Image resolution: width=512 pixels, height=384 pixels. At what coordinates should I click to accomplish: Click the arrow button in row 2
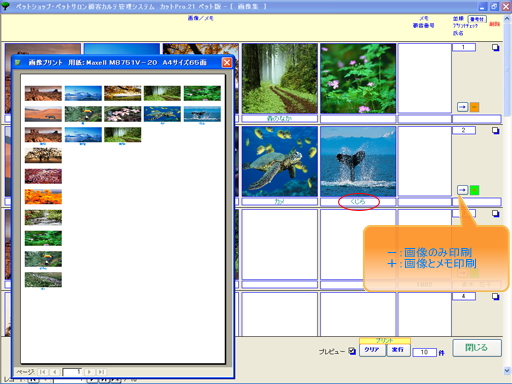click(462, 190)
